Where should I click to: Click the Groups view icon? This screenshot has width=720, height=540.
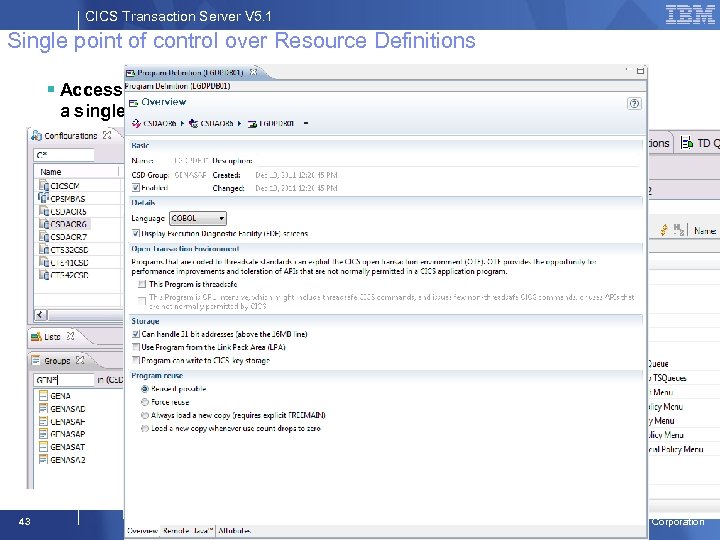pos(36,360)
